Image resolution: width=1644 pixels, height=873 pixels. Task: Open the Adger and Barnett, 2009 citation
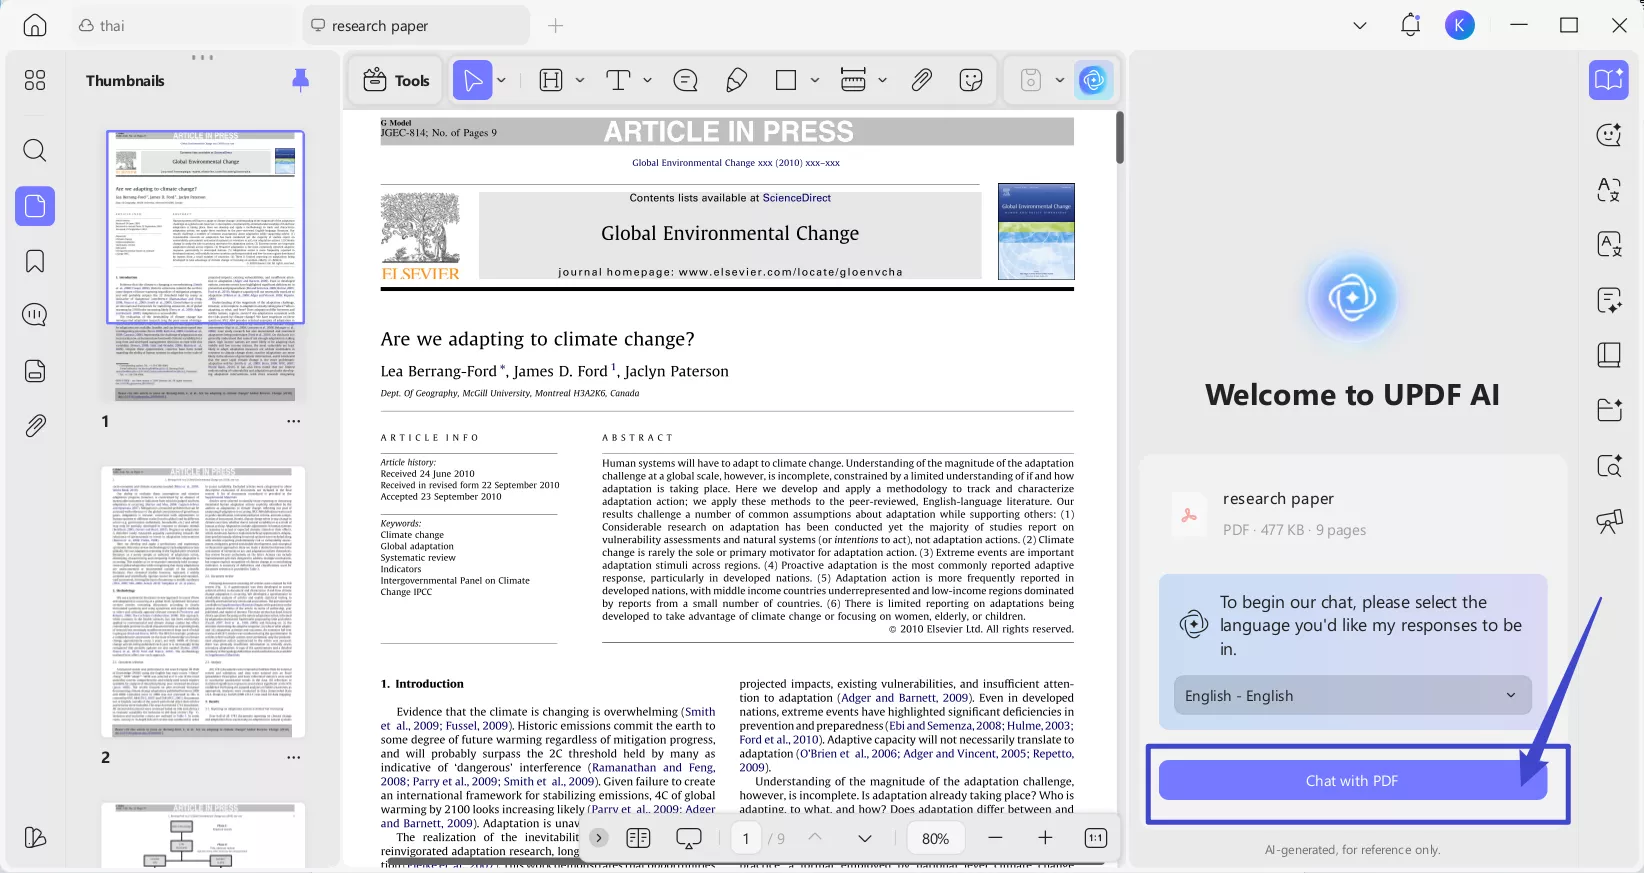coord(905,698)
